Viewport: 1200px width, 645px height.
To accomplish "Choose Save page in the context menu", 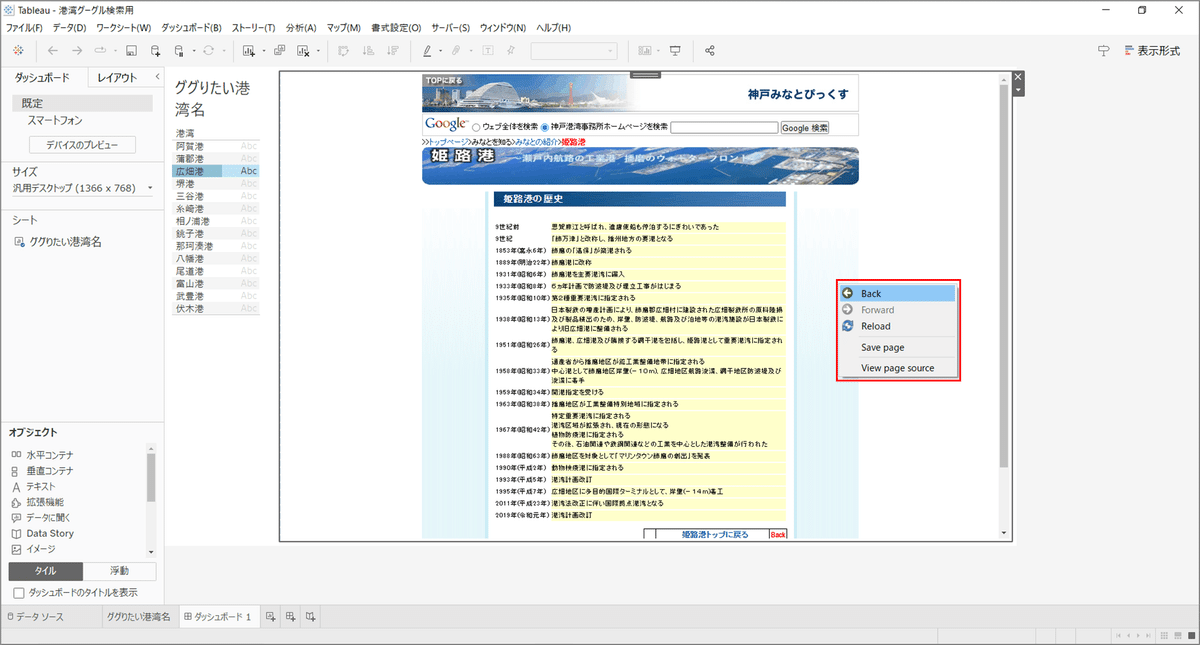I will coord(897,347).
